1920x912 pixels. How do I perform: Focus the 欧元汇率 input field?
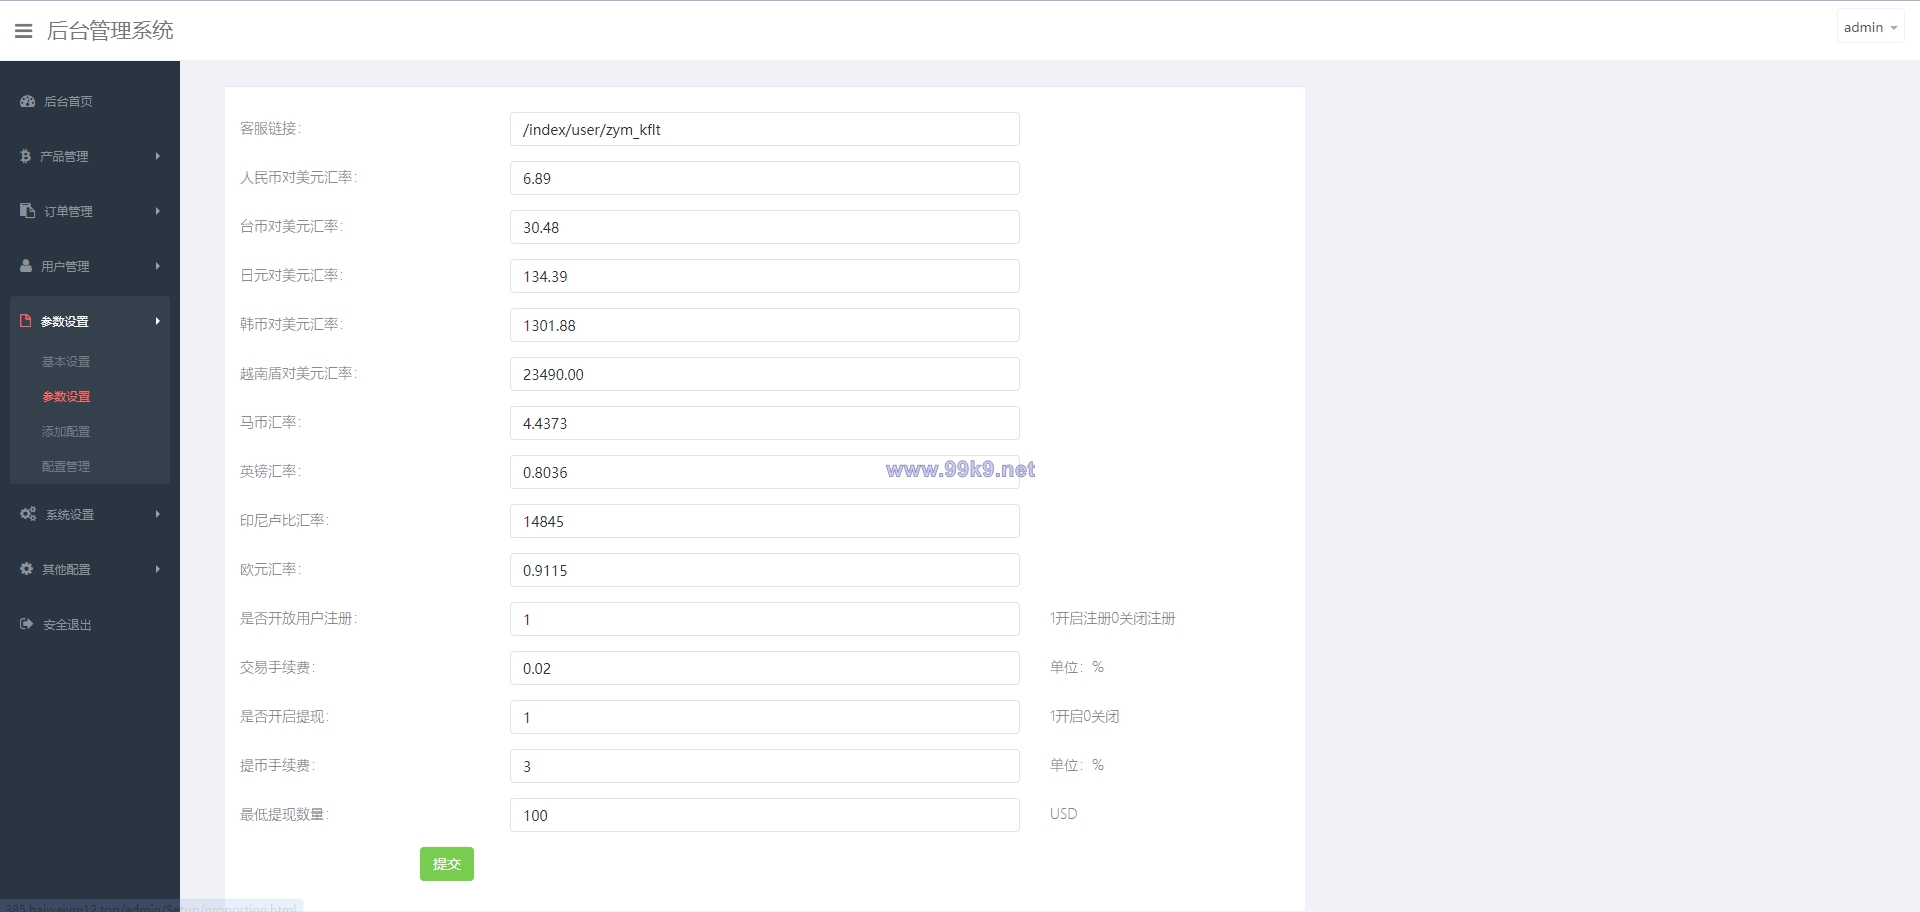(765, 570)
